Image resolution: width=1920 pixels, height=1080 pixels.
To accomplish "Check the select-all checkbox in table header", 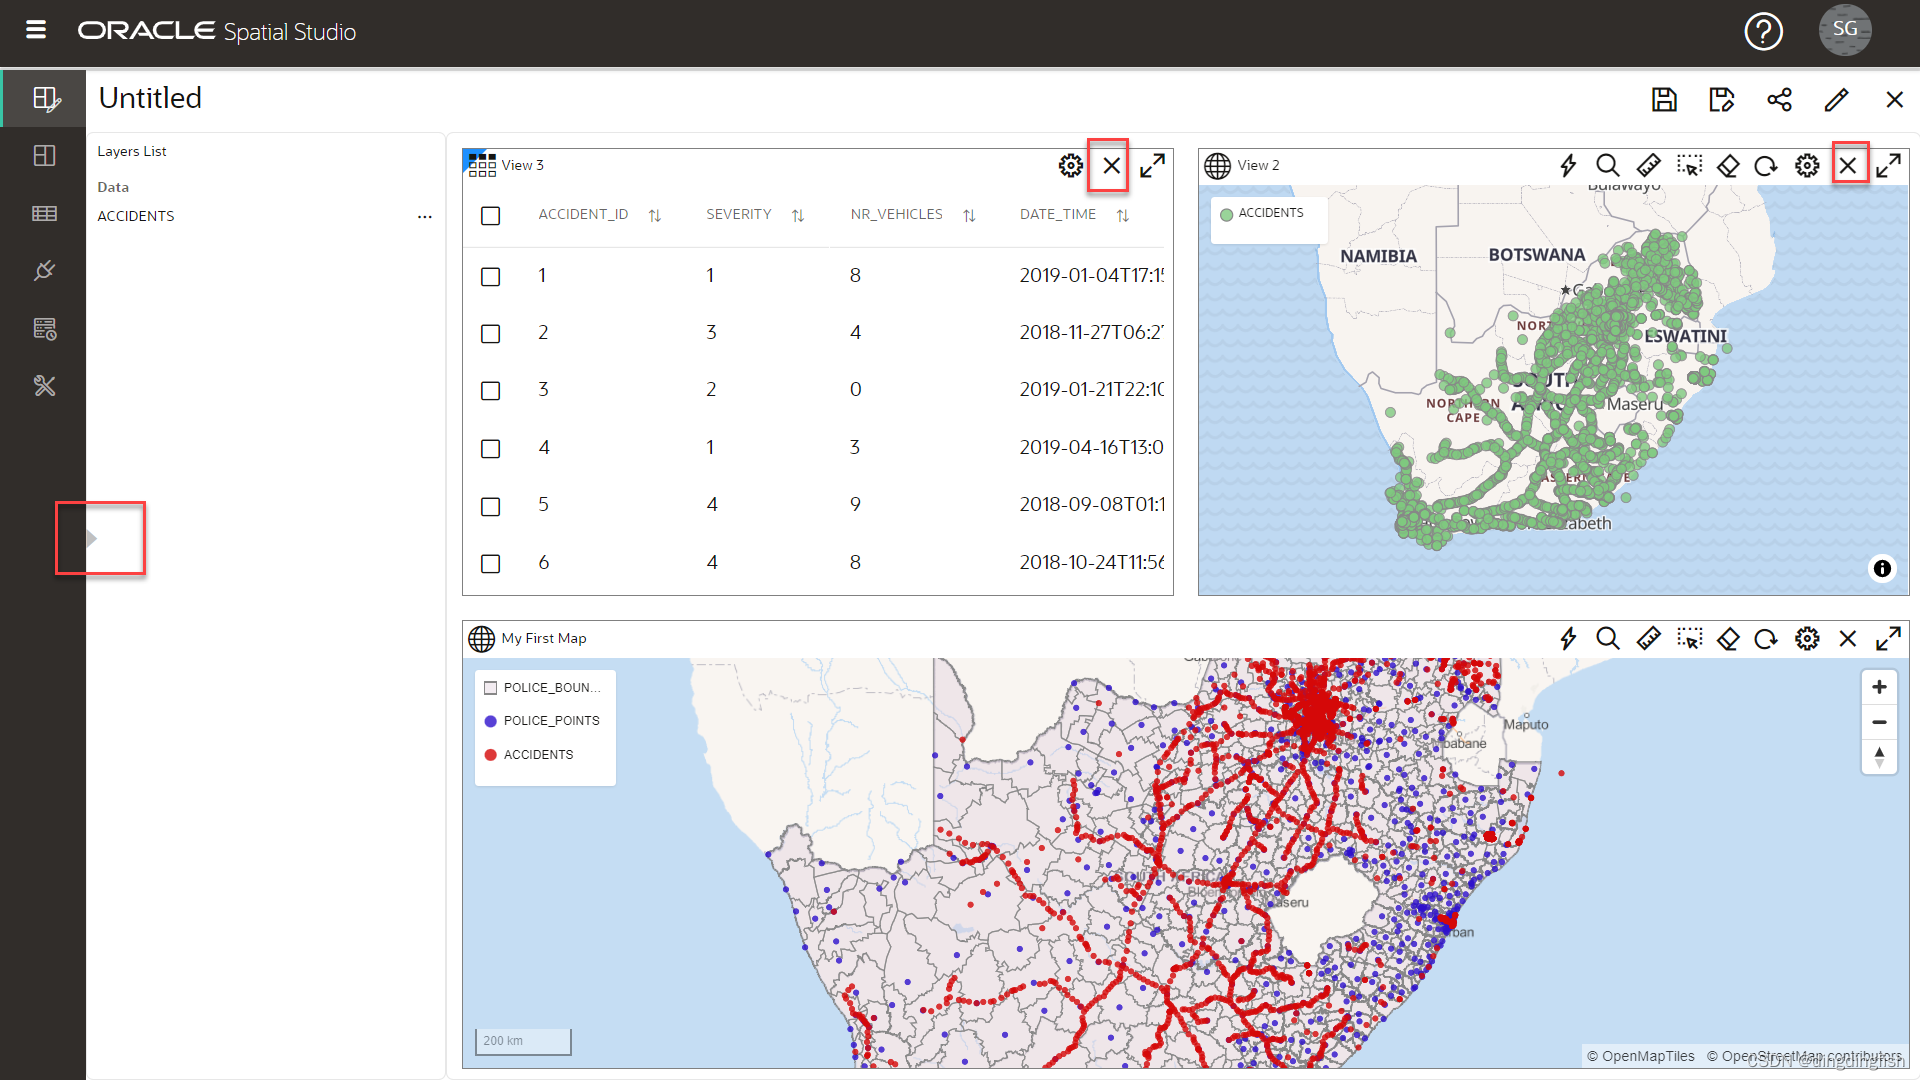I will tap(490, 216).
